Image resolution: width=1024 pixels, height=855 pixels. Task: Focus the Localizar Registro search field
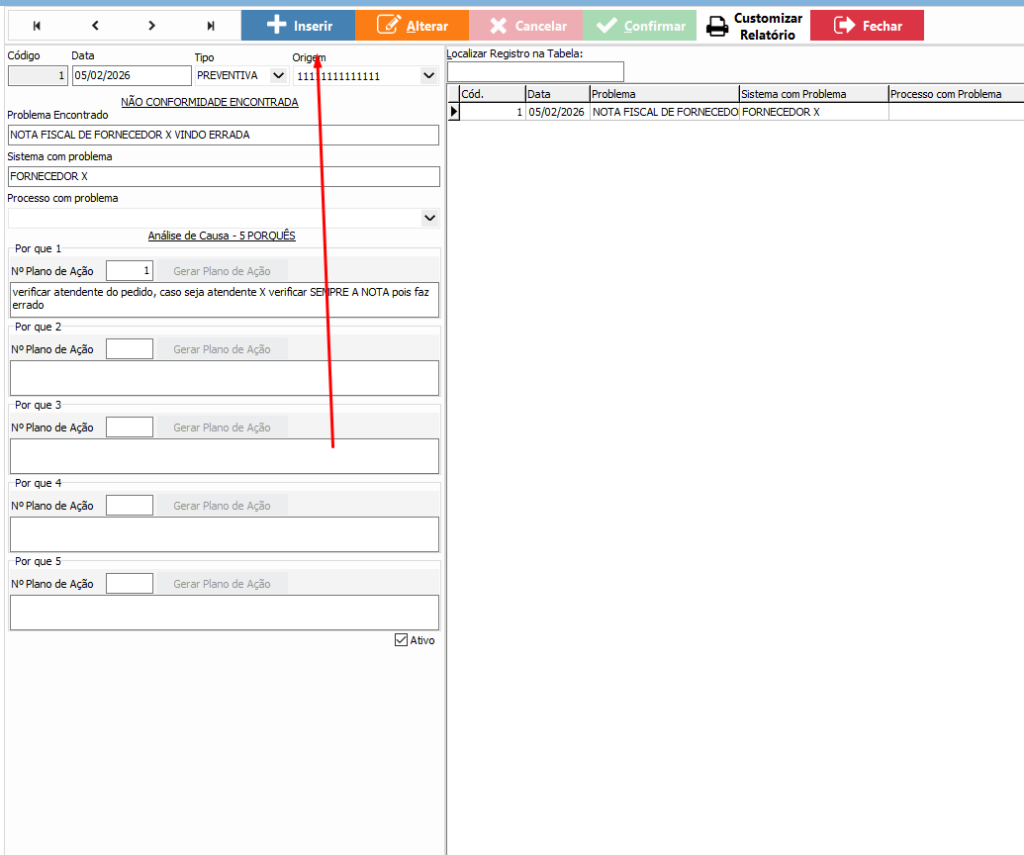point(535,72)
